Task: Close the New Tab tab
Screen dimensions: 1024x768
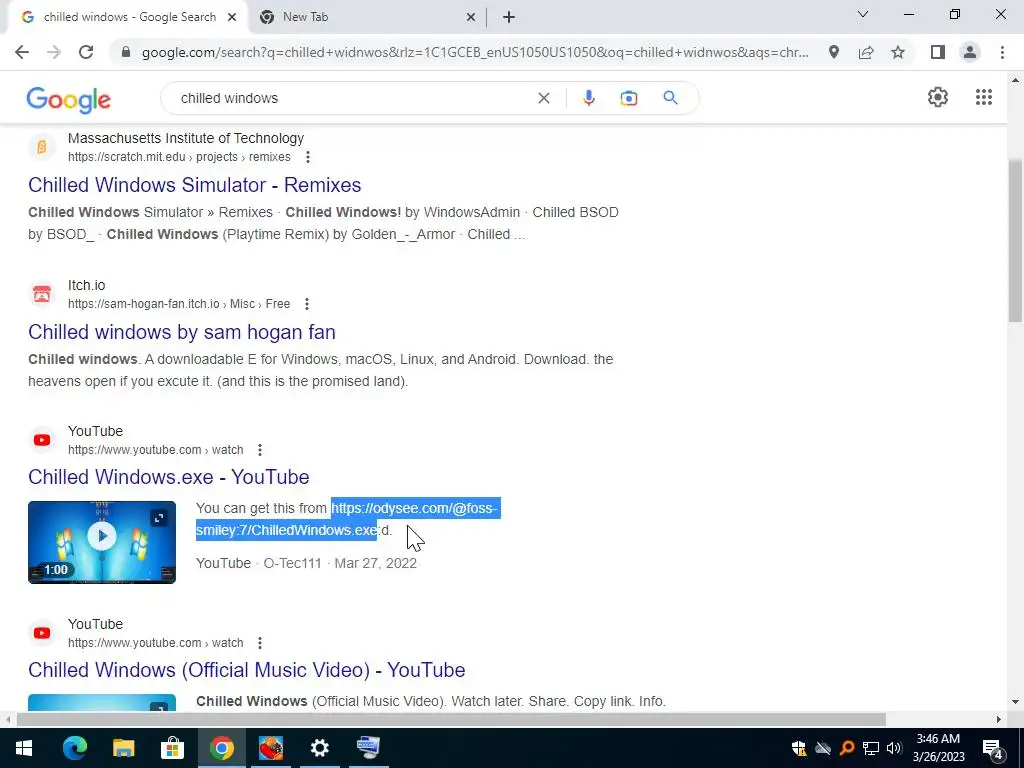Action: tap(471, 18)
